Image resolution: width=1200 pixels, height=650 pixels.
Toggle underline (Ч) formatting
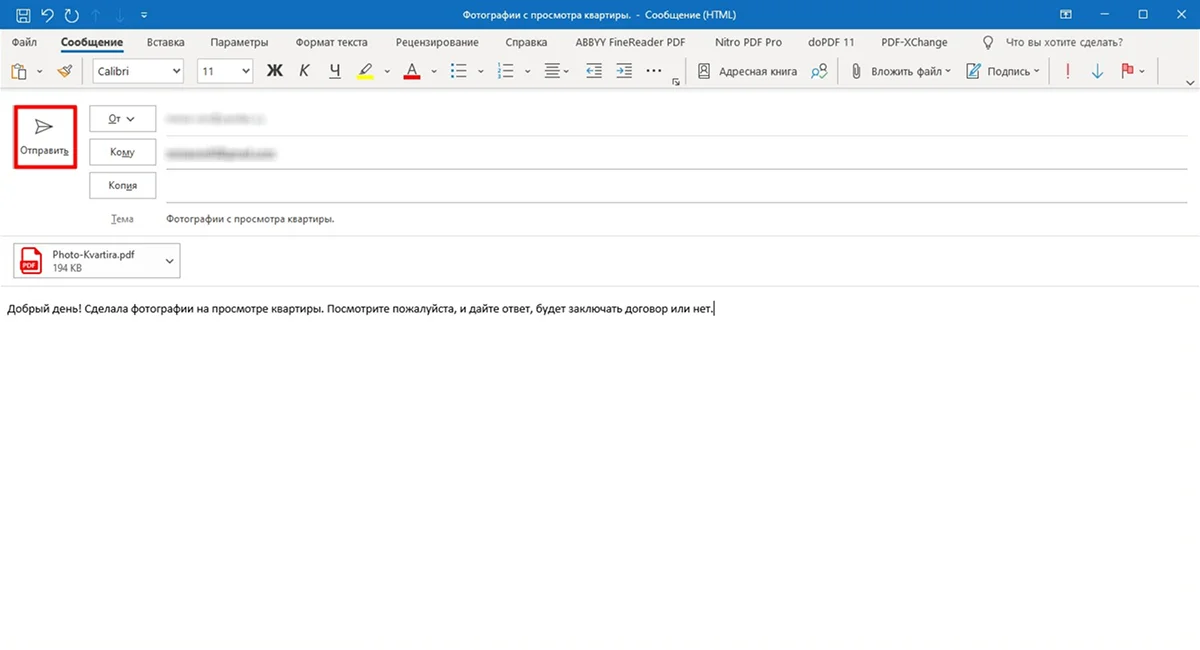pos(335,71)
